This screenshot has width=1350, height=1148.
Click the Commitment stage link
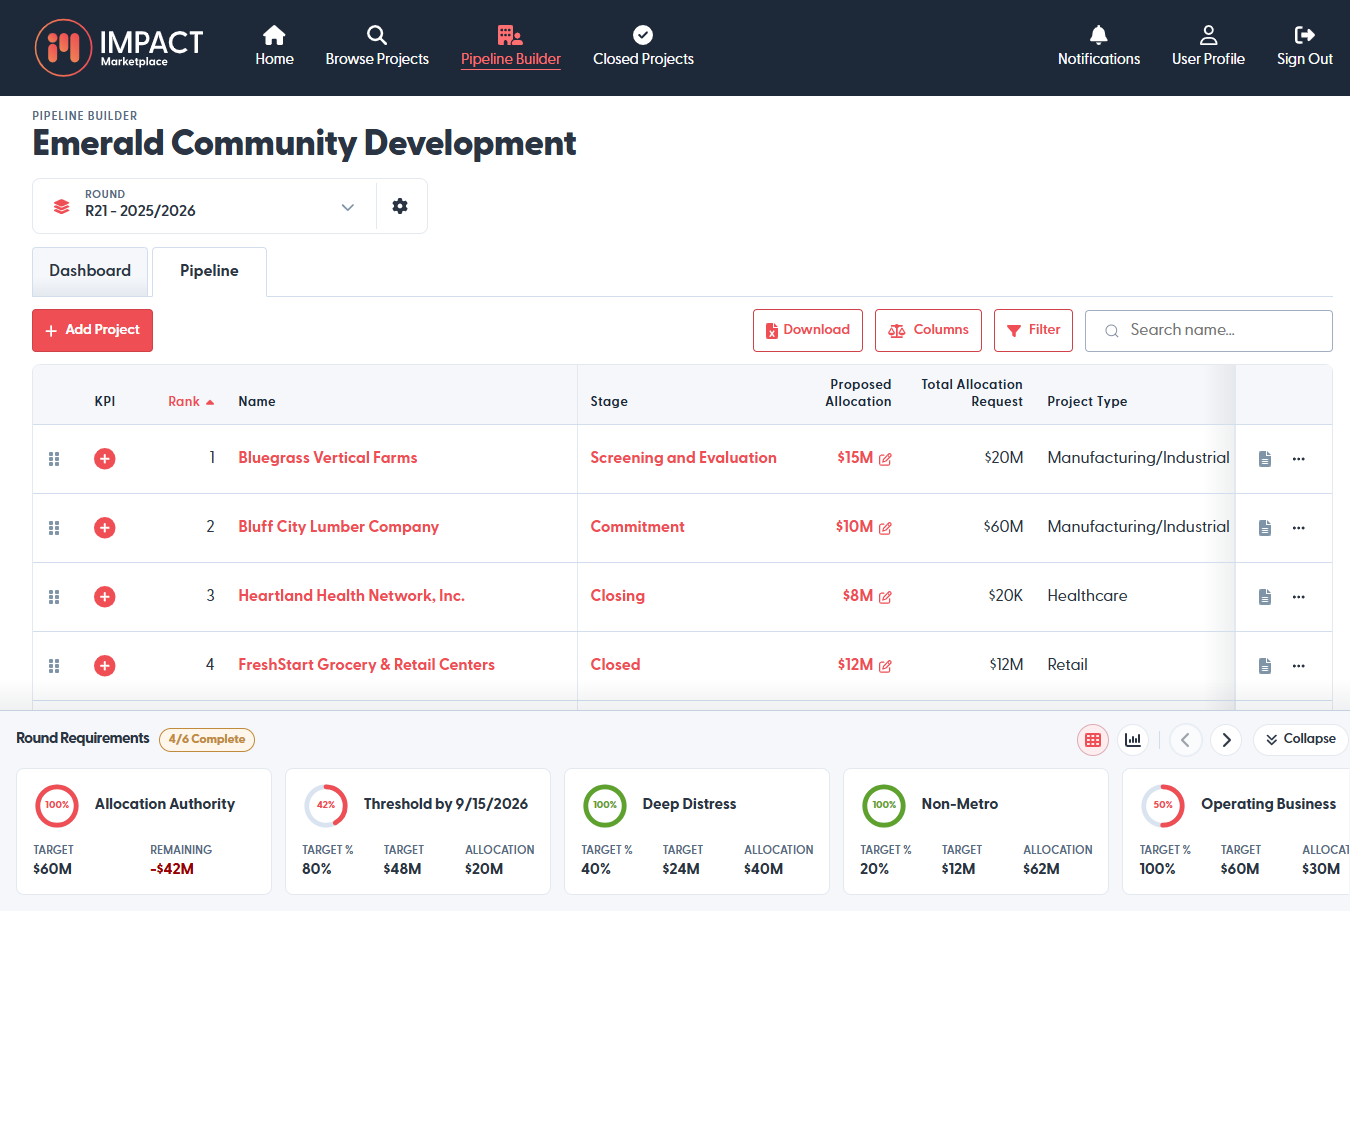pos(637,527)
